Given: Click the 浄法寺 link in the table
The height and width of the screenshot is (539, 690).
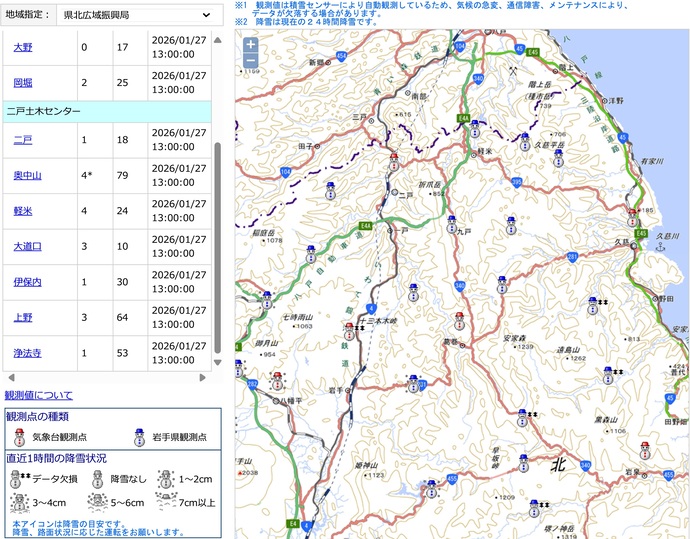Looking at the screenshot, I should (27, 353).
